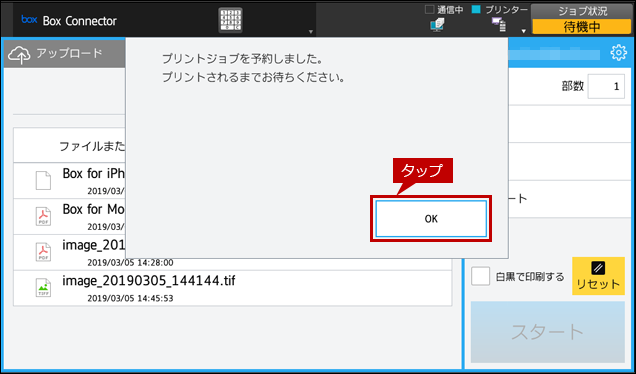Screen dimensions: 636x374
Task: Tap the スタート start button
Action: point(548,332)
